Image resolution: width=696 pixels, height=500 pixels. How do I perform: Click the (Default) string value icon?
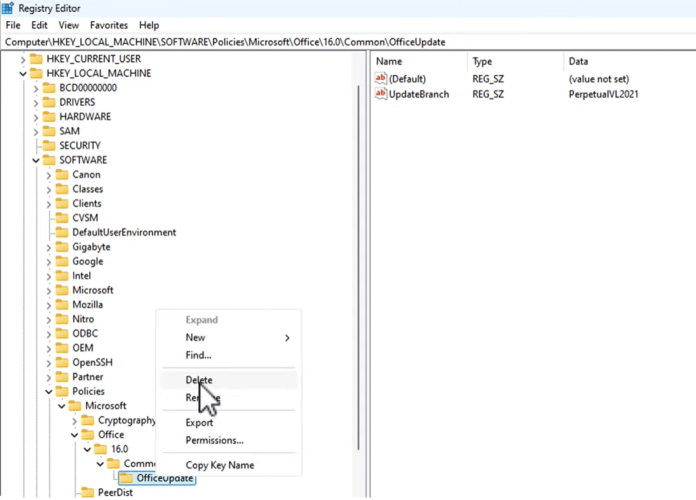click(x=380, y=78)
